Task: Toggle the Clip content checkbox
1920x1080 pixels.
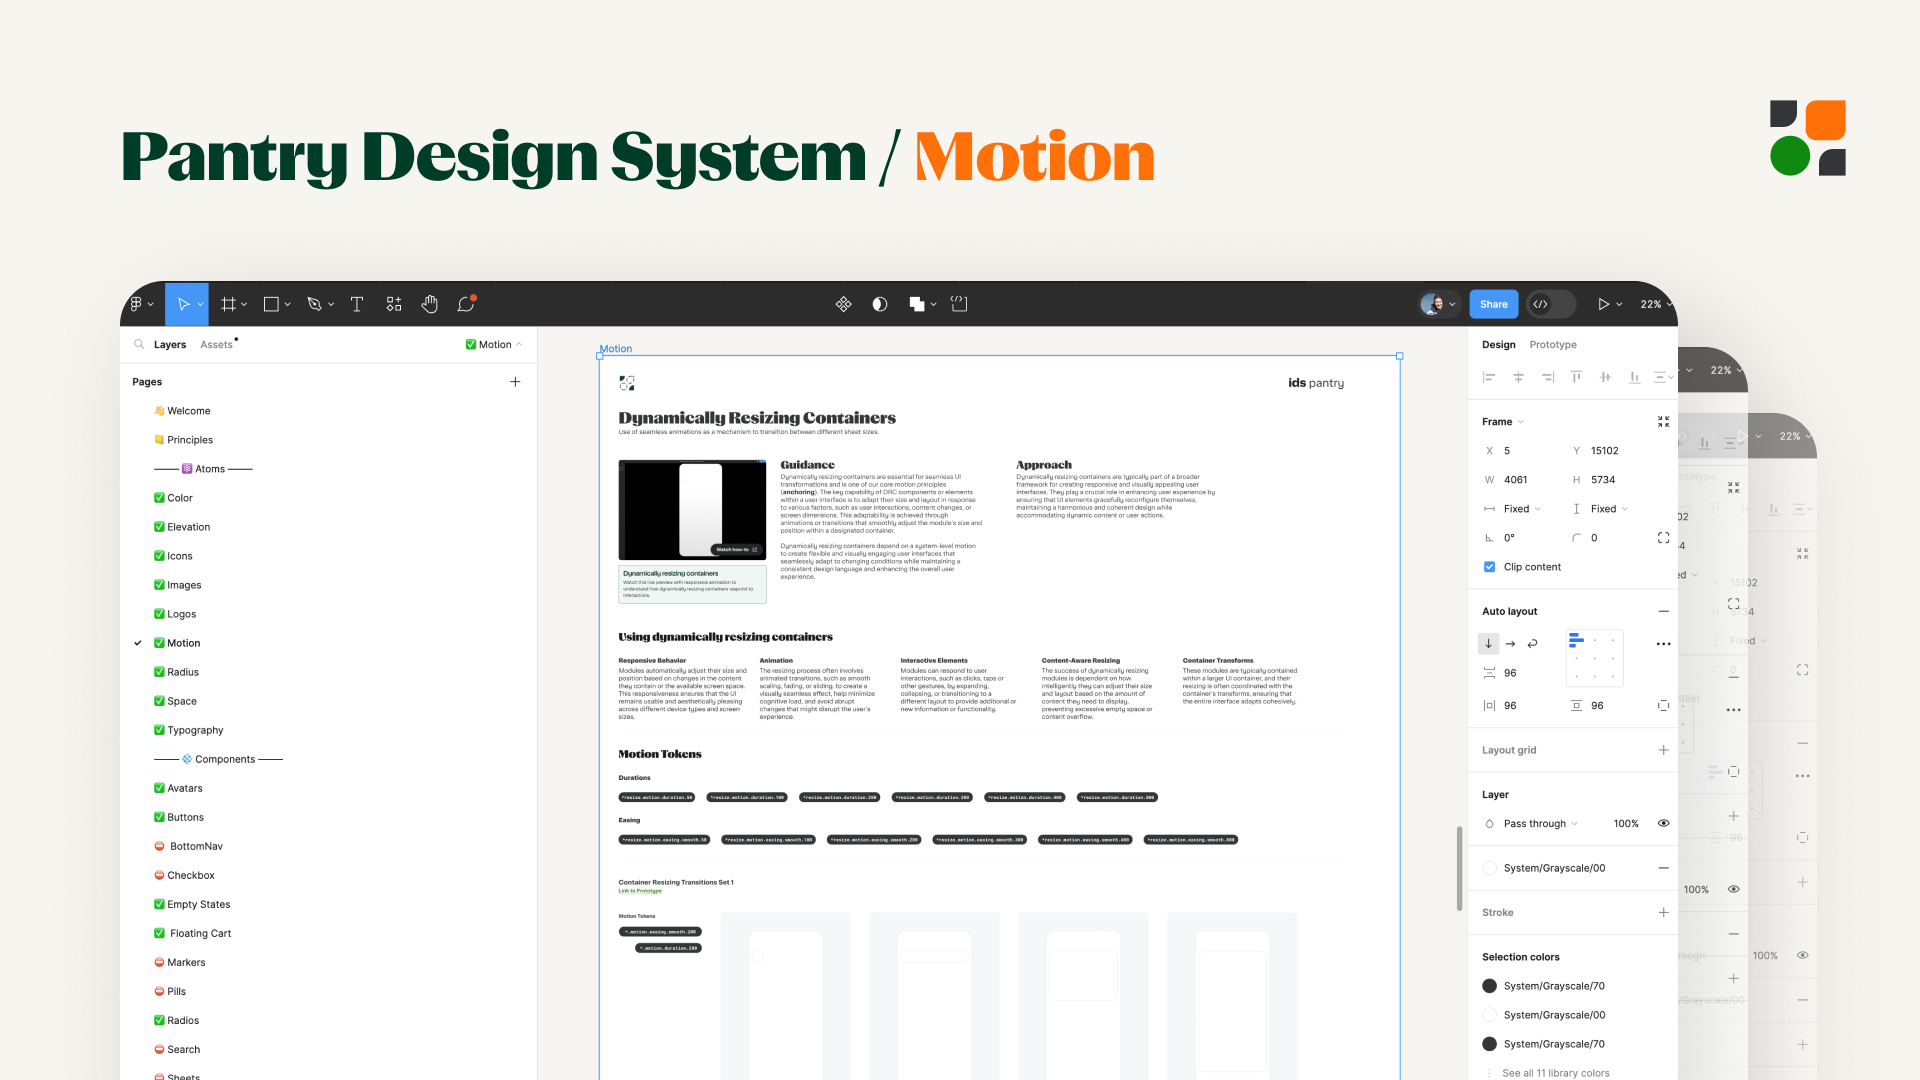Action: 1489,567
